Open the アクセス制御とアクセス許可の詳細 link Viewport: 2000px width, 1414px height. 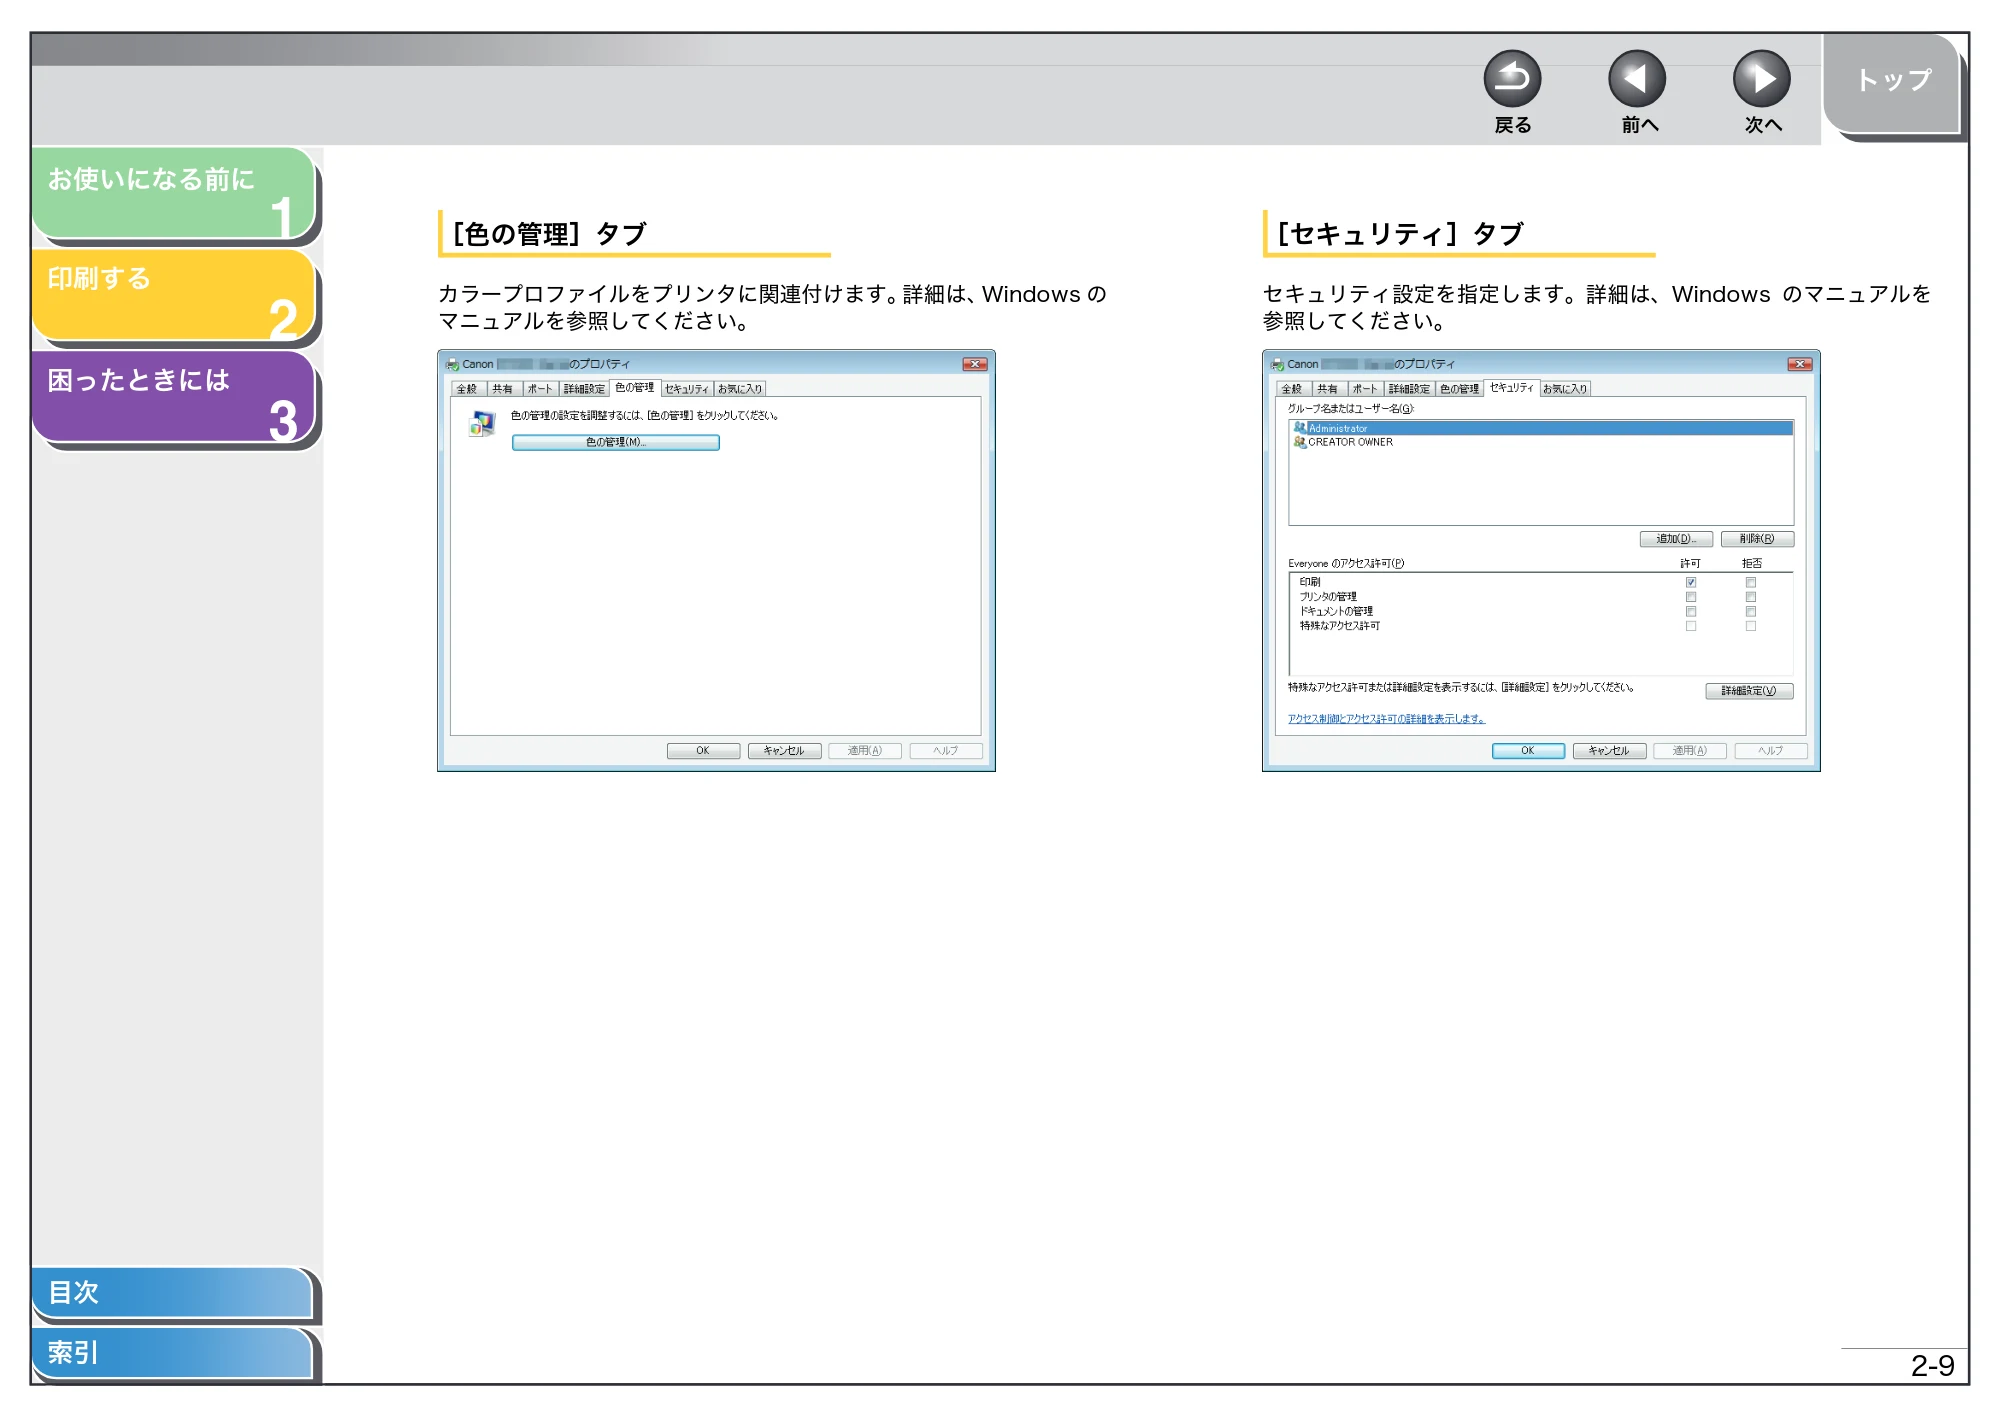(x=1386, y=719)
